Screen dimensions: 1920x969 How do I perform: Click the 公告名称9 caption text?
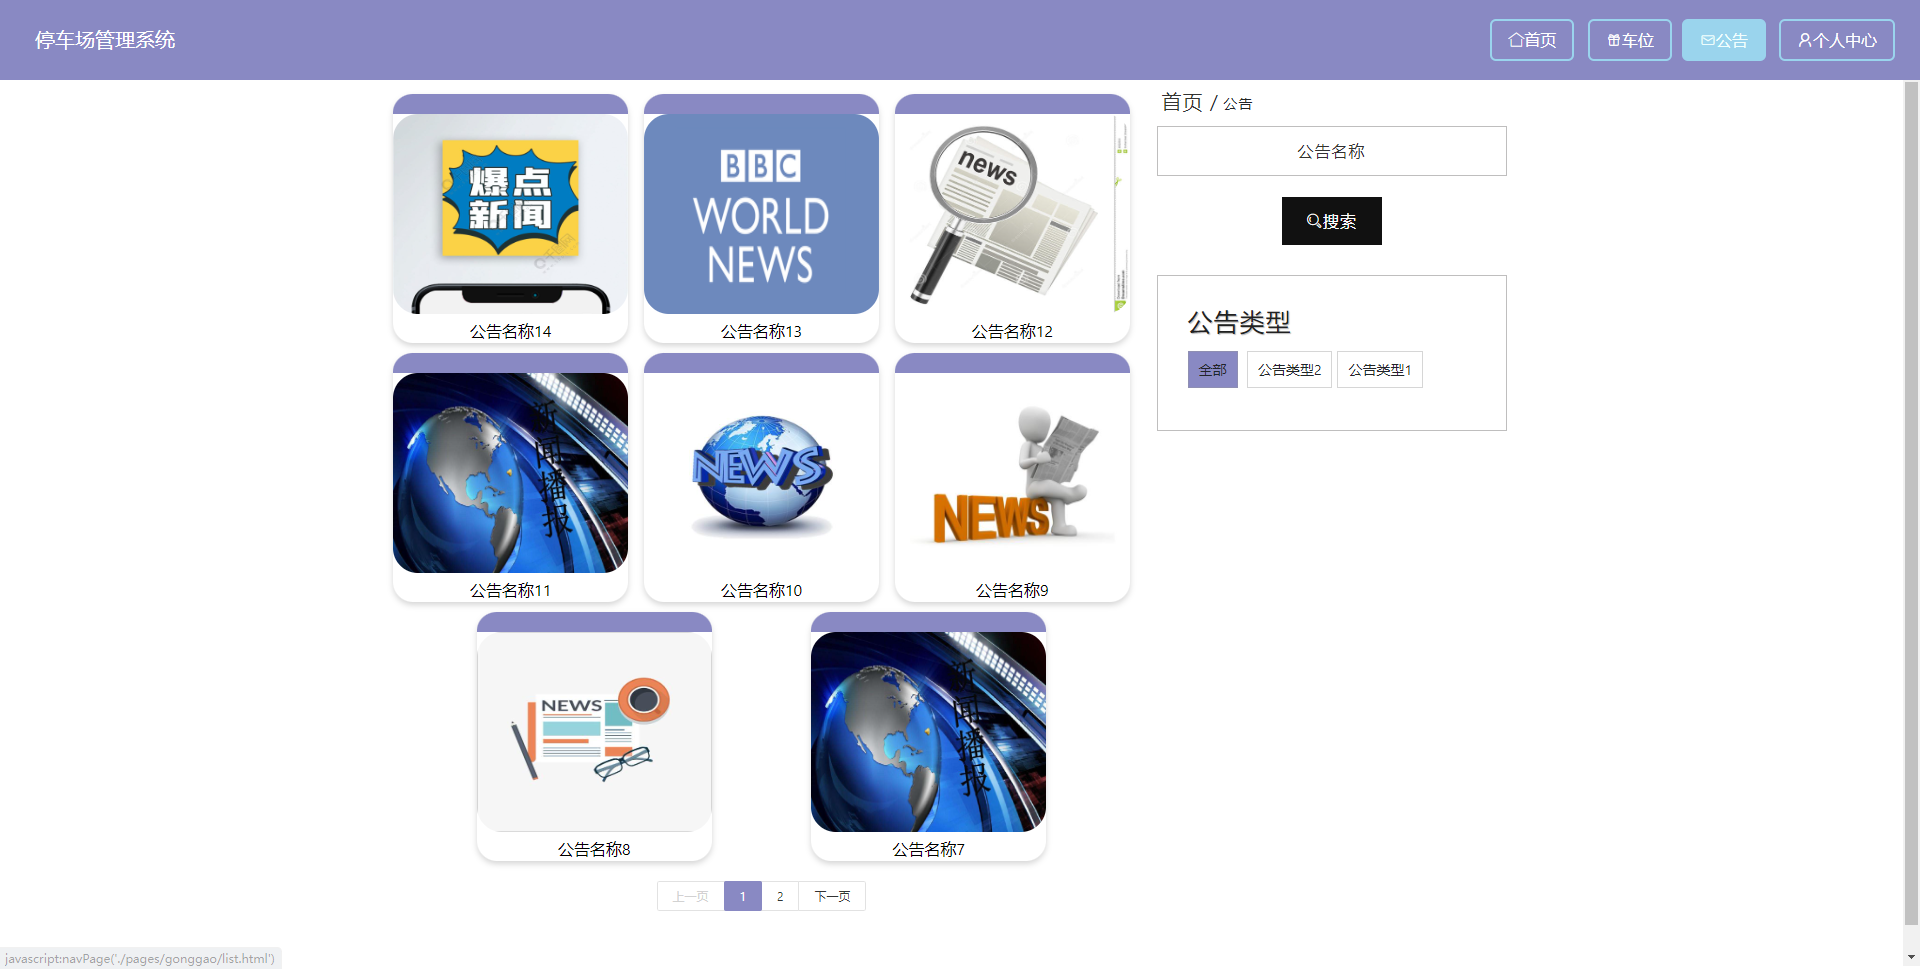point(1012,590)
